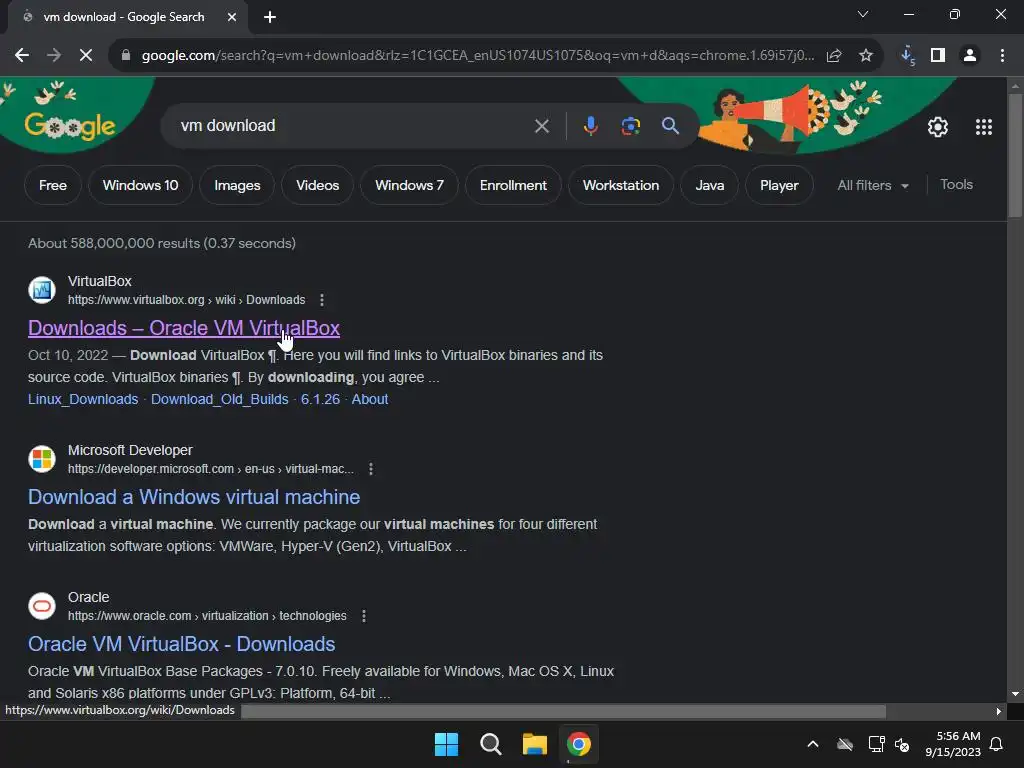1024x768 pixels.
Task: Open Microsoft Developer result three-dot options
Action: coord(371,469)
